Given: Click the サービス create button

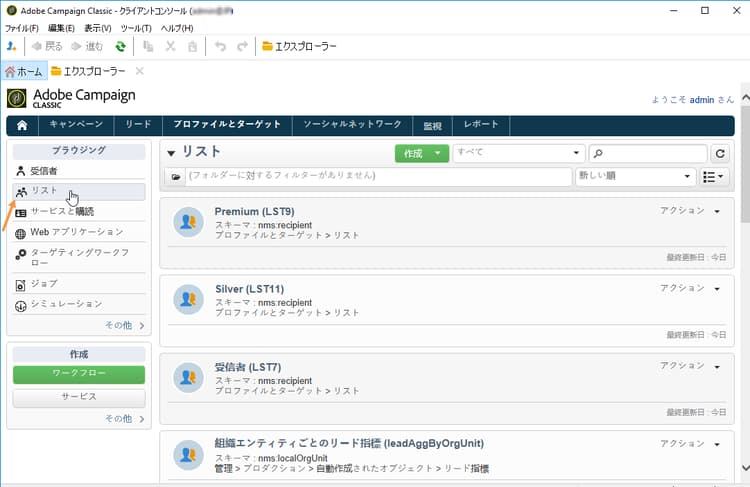Looking at the screenshot, I should pos(79,397).
